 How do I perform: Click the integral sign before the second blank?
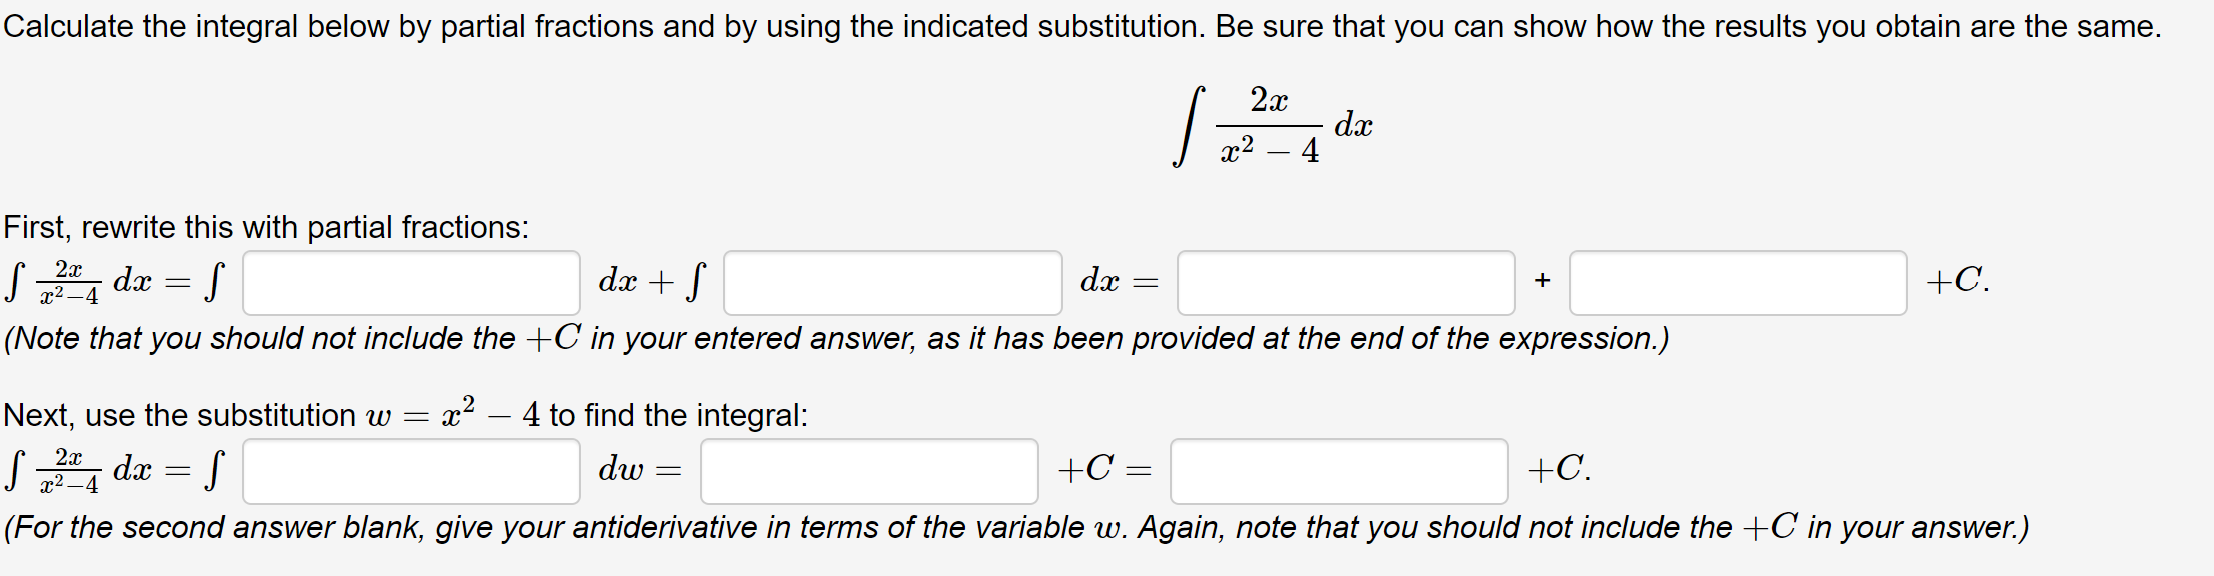click(693, 283)
